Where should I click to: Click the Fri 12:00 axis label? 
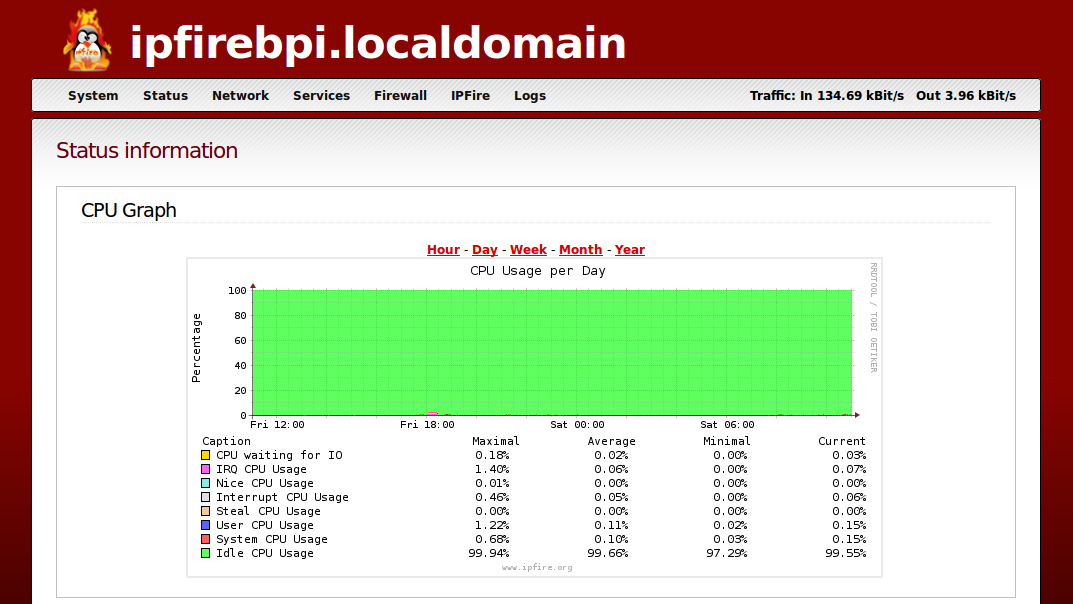pyautogui.click(x=277, y=425)
